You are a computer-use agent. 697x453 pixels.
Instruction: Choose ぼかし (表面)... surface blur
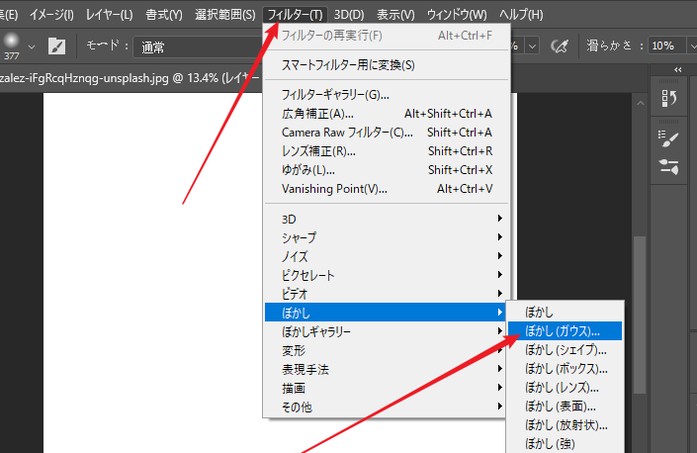[x=565, y=406]
